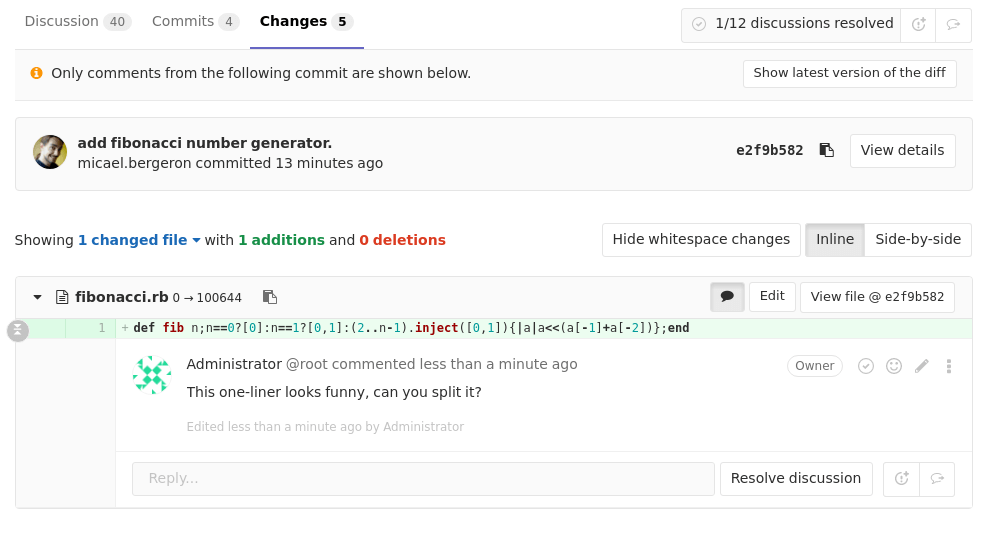Add emoji reaction to Administrator's comment
982x538 pixels.
click(894, 366)
